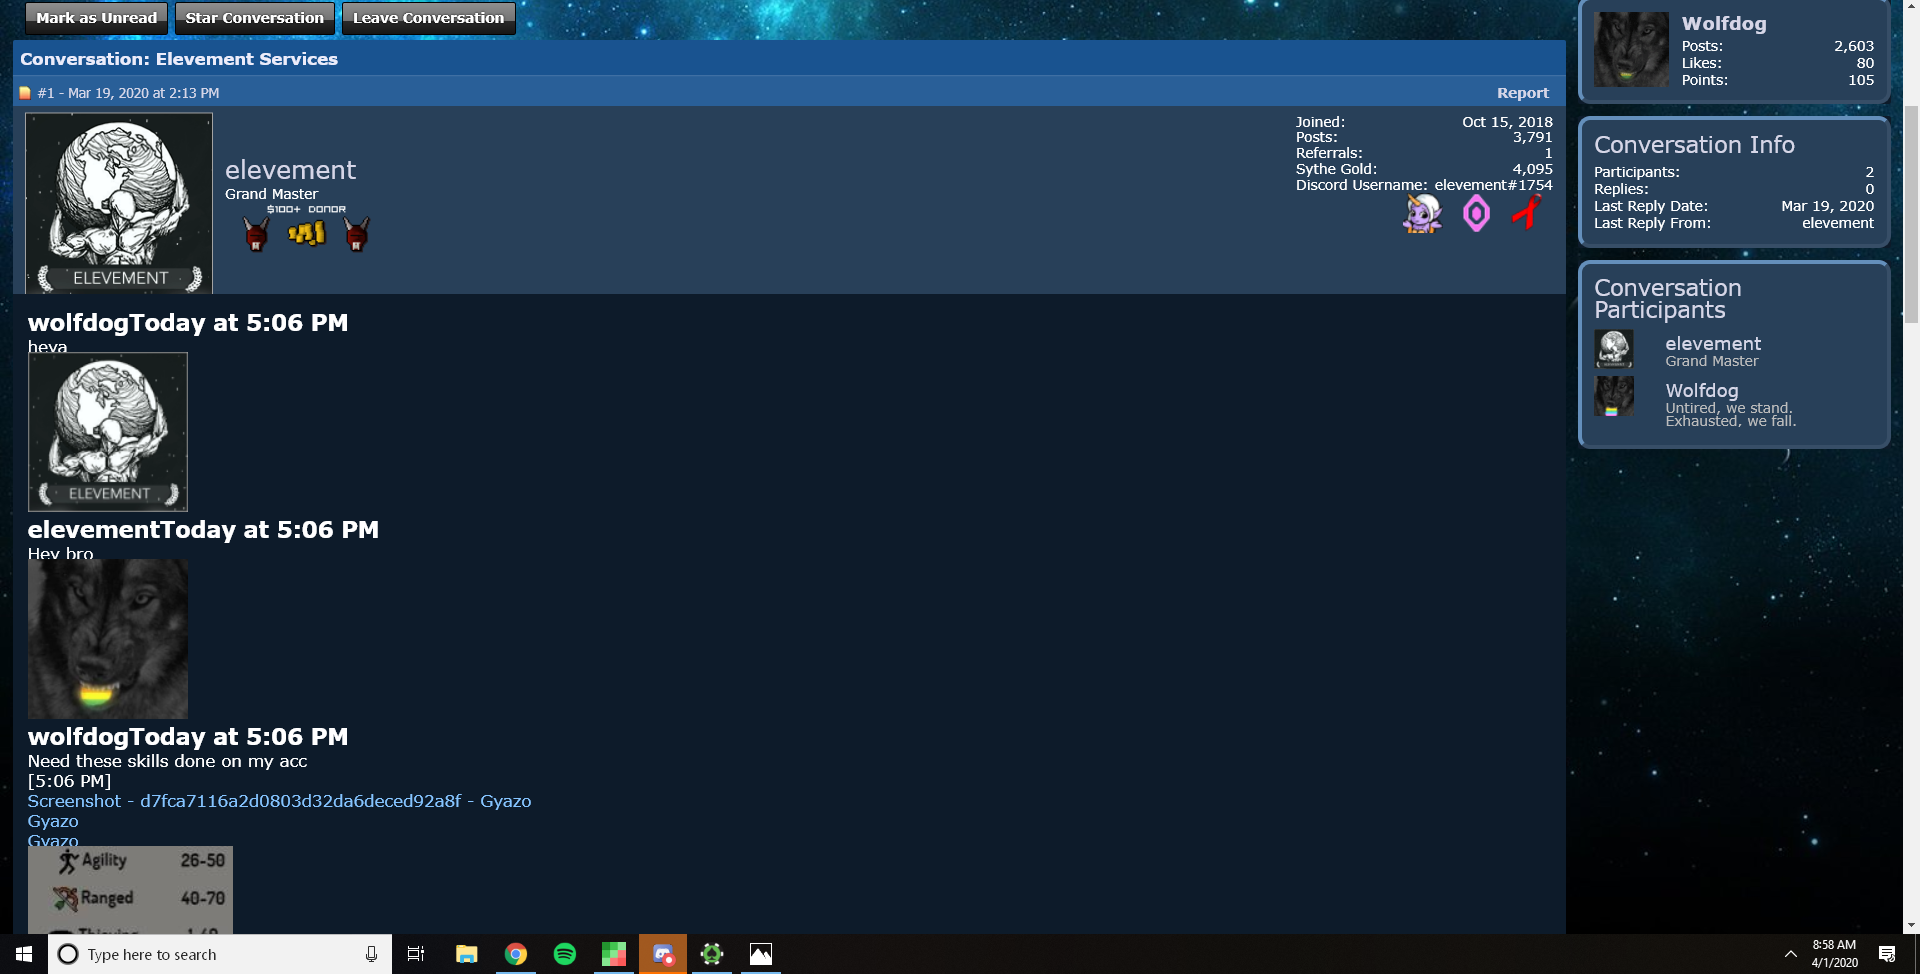Click the Elevement logo image in the chat
Screen dimensions: 1920x974
108,432
